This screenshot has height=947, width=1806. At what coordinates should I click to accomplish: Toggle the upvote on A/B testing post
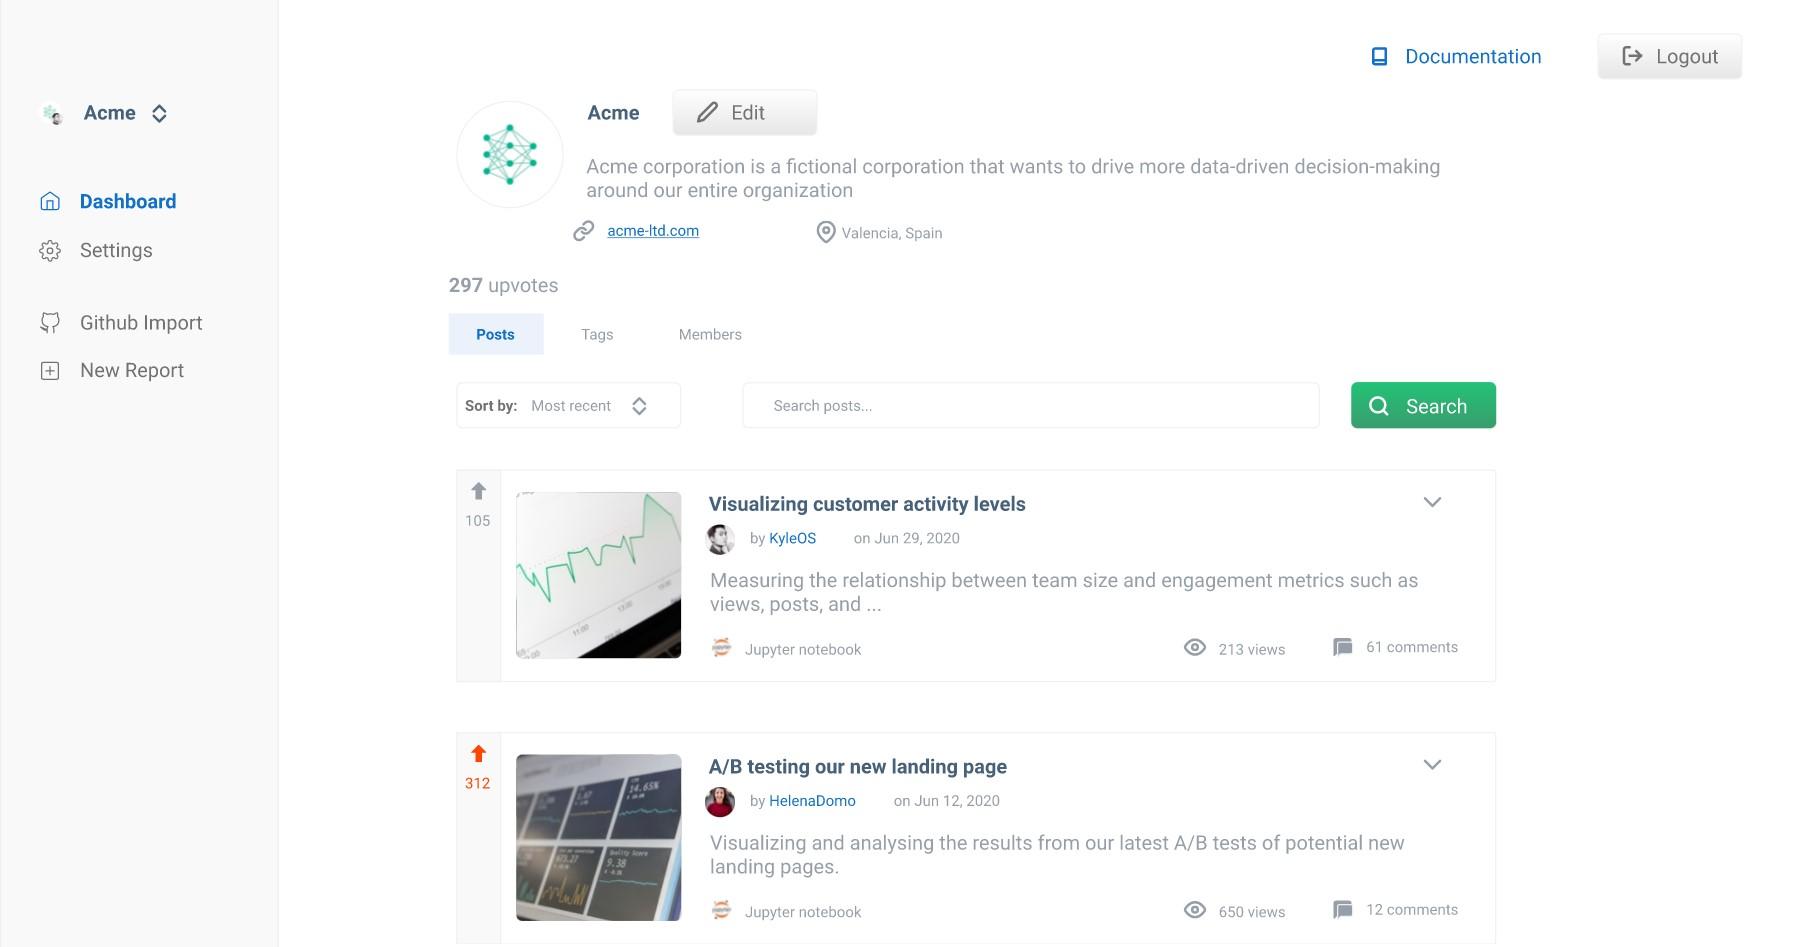(x=478, y=754)
